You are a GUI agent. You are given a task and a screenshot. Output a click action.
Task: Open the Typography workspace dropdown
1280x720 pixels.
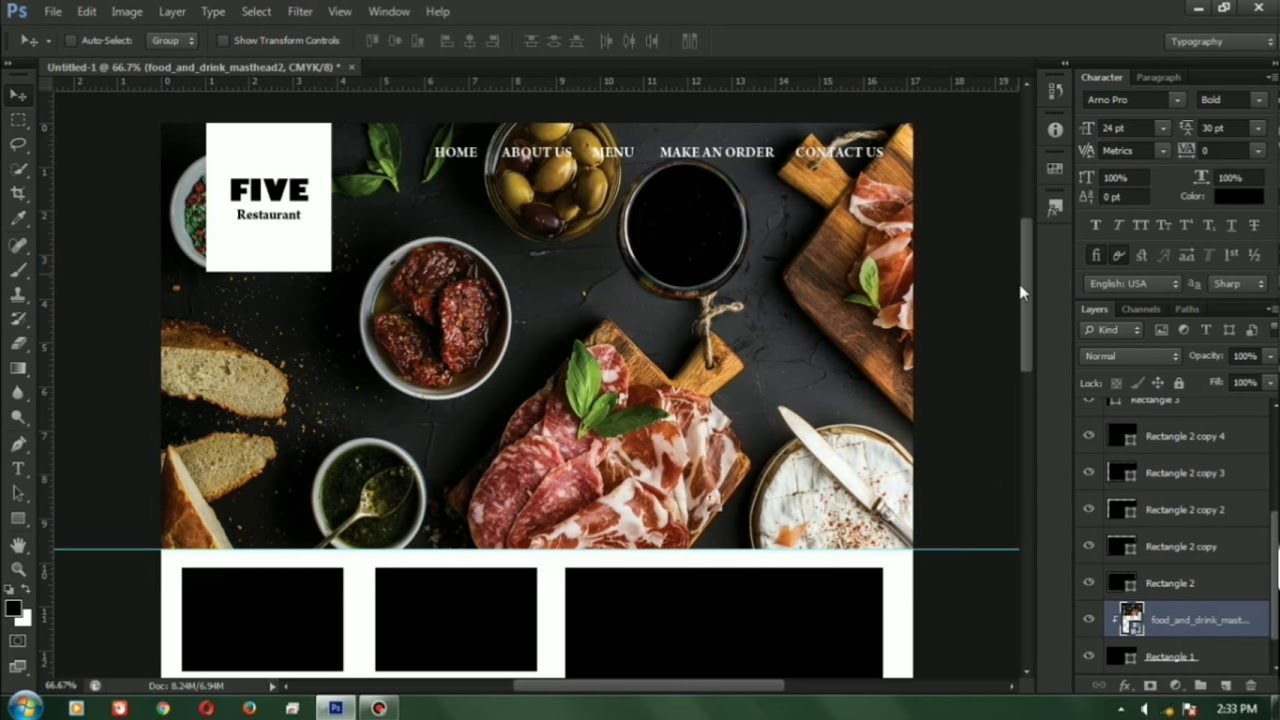click(1221, 41)
